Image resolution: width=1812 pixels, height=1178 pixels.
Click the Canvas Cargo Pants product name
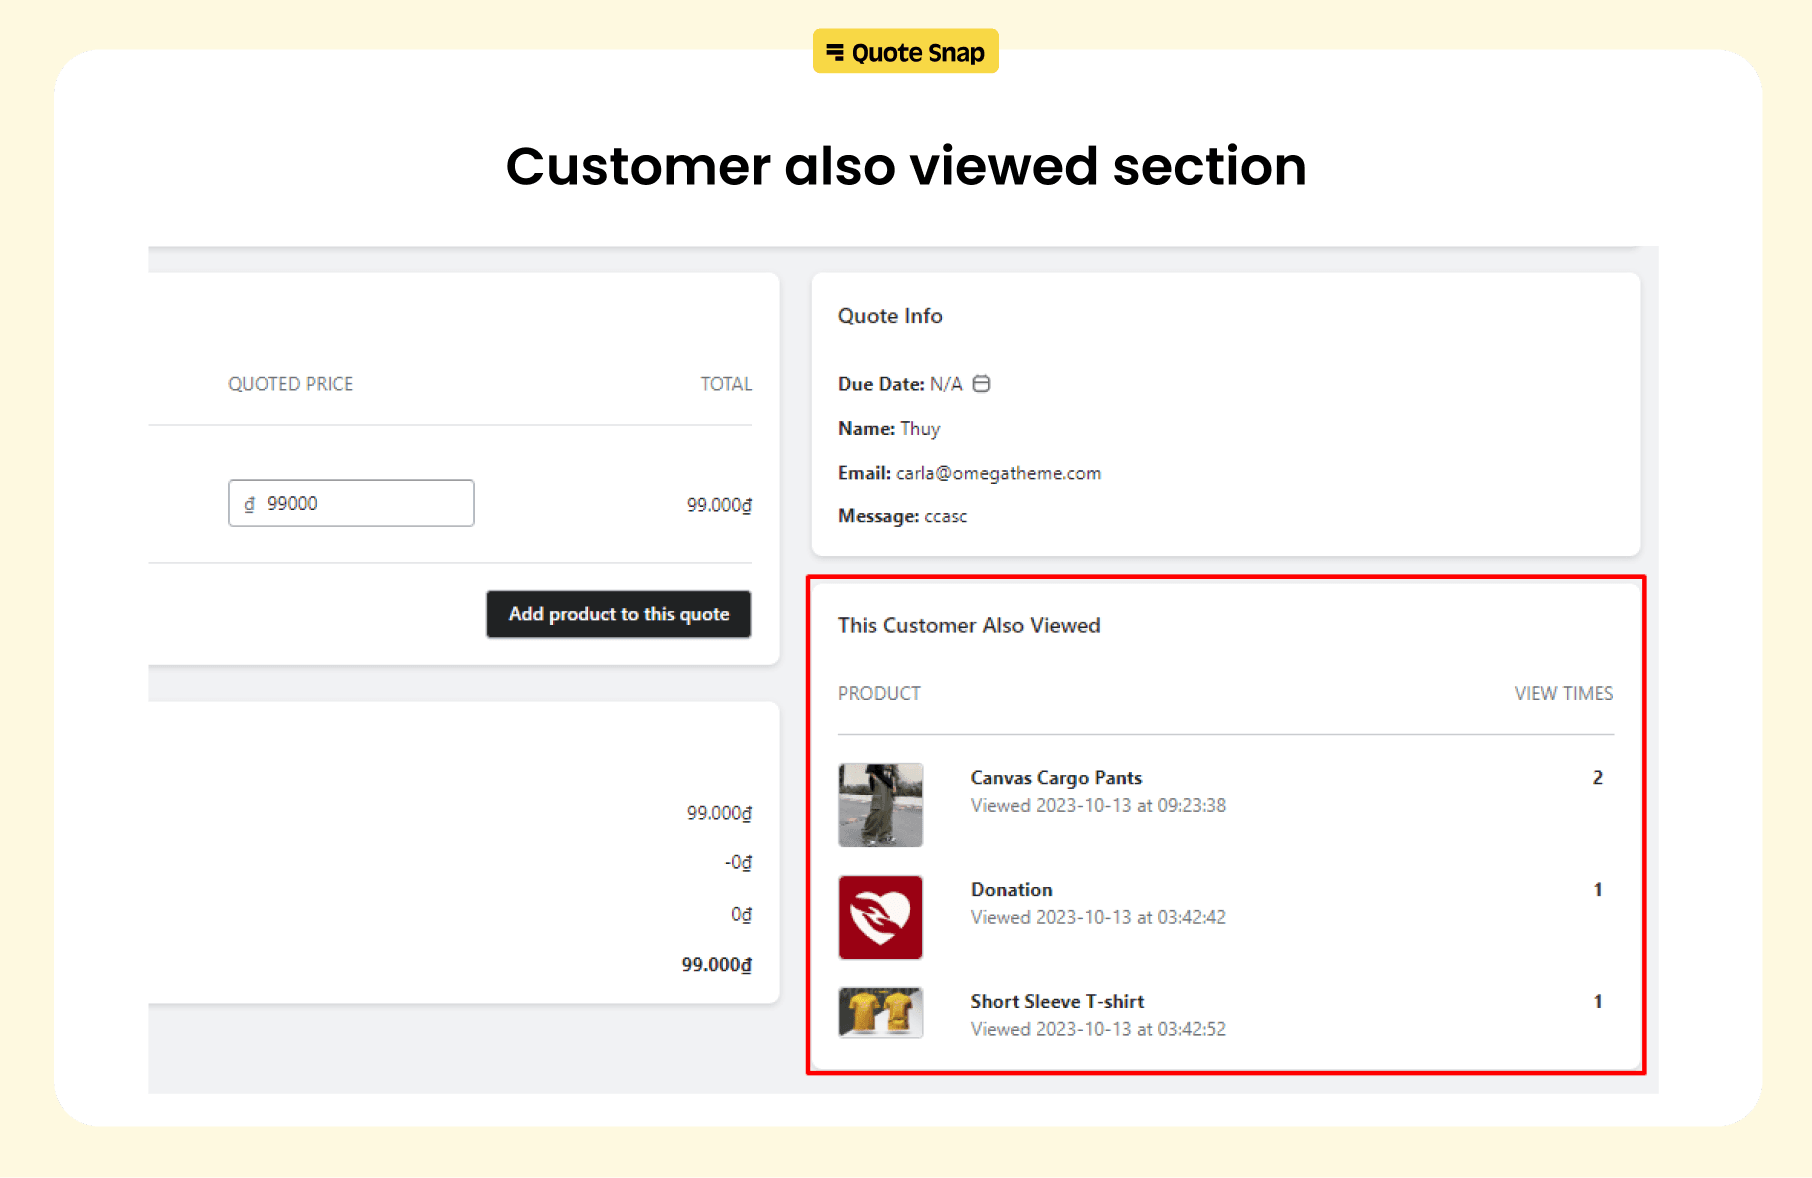click(x=1056, y=777)
